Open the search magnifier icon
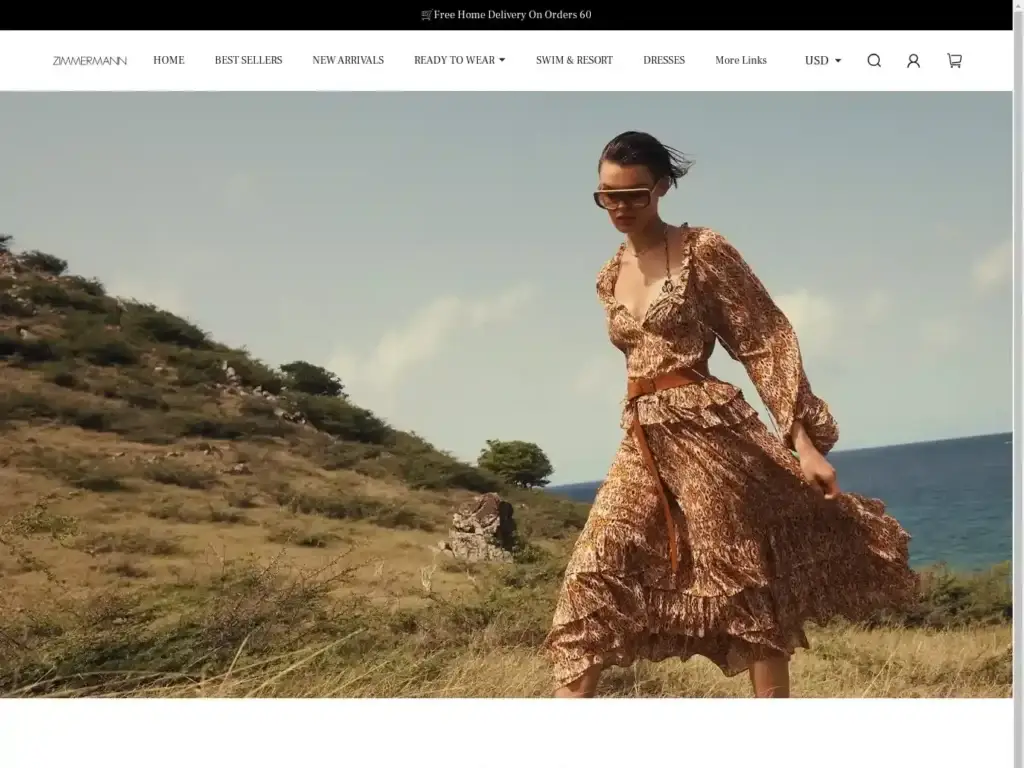Screen dimensions: 1024x768 click(874, 61)
